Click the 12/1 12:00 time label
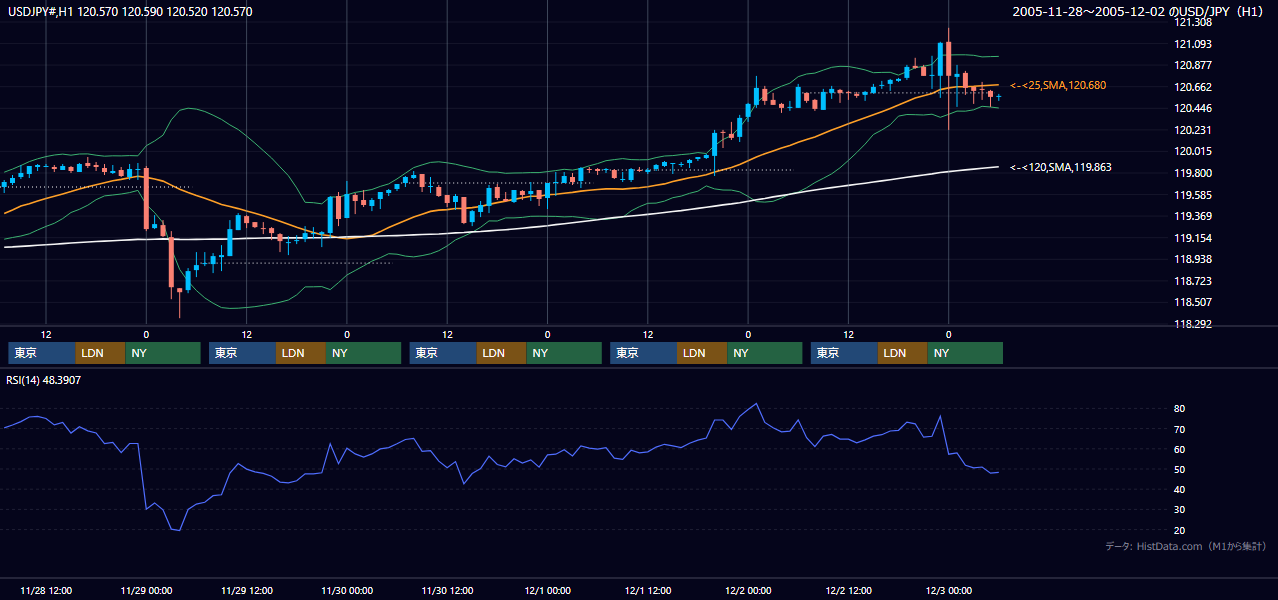 click(x=648, y=590)
